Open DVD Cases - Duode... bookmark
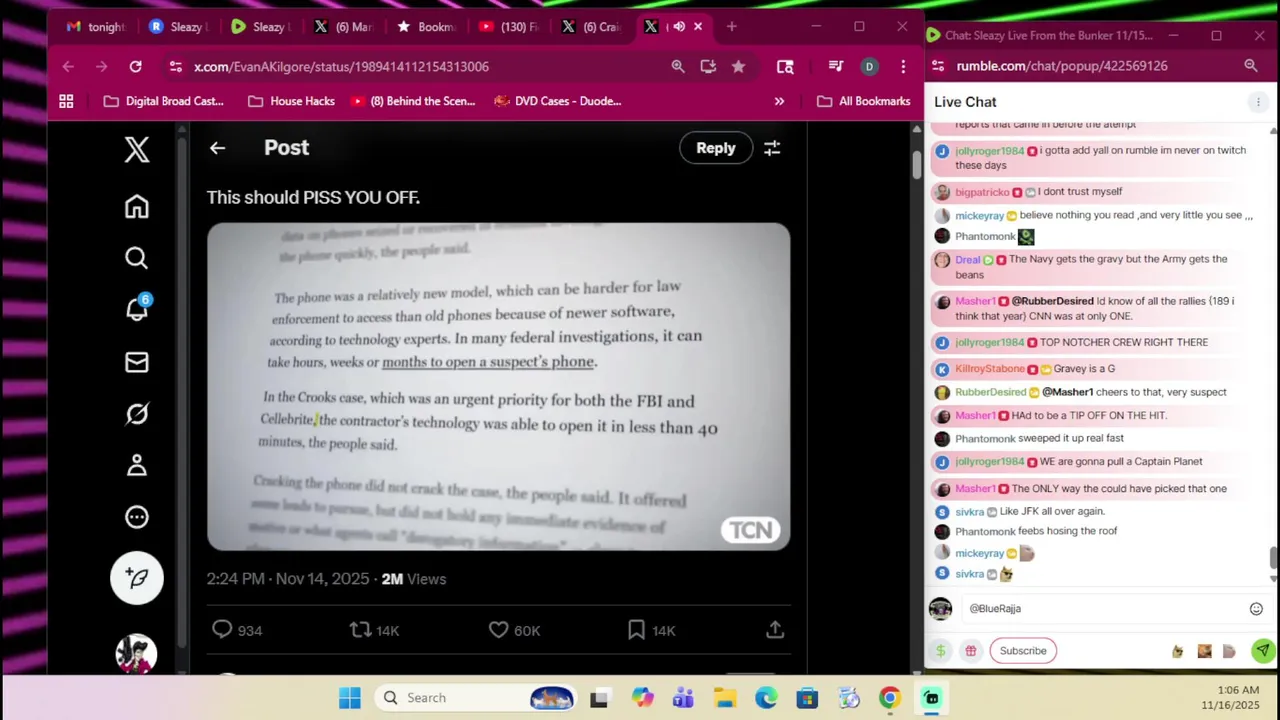This screenshot has width=1280, height=720. (558, 101)
